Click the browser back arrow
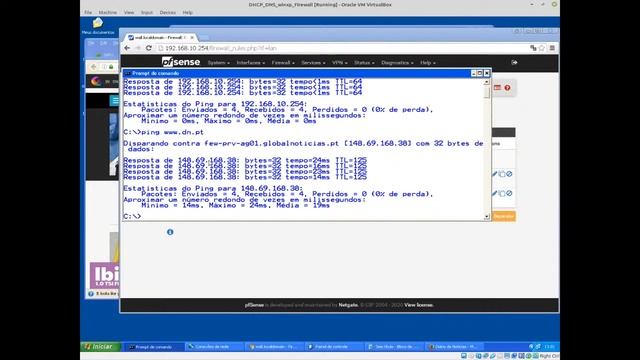640x360 pixels. [x=127, y=48]
